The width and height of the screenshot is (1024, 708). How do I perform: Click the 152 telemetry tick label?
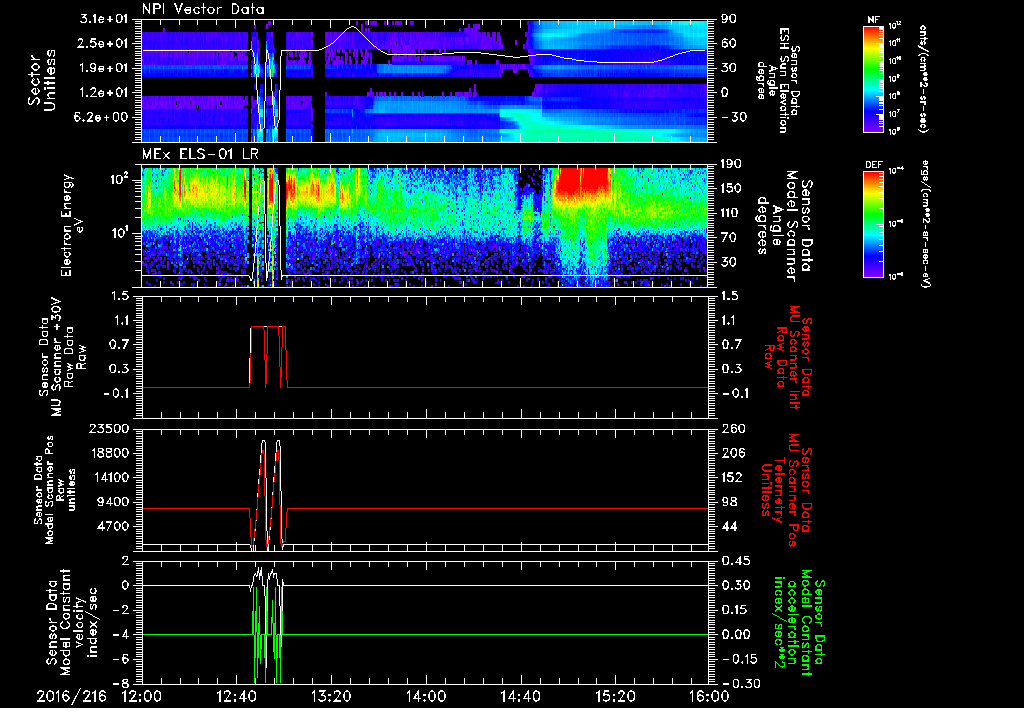point(731,477)
